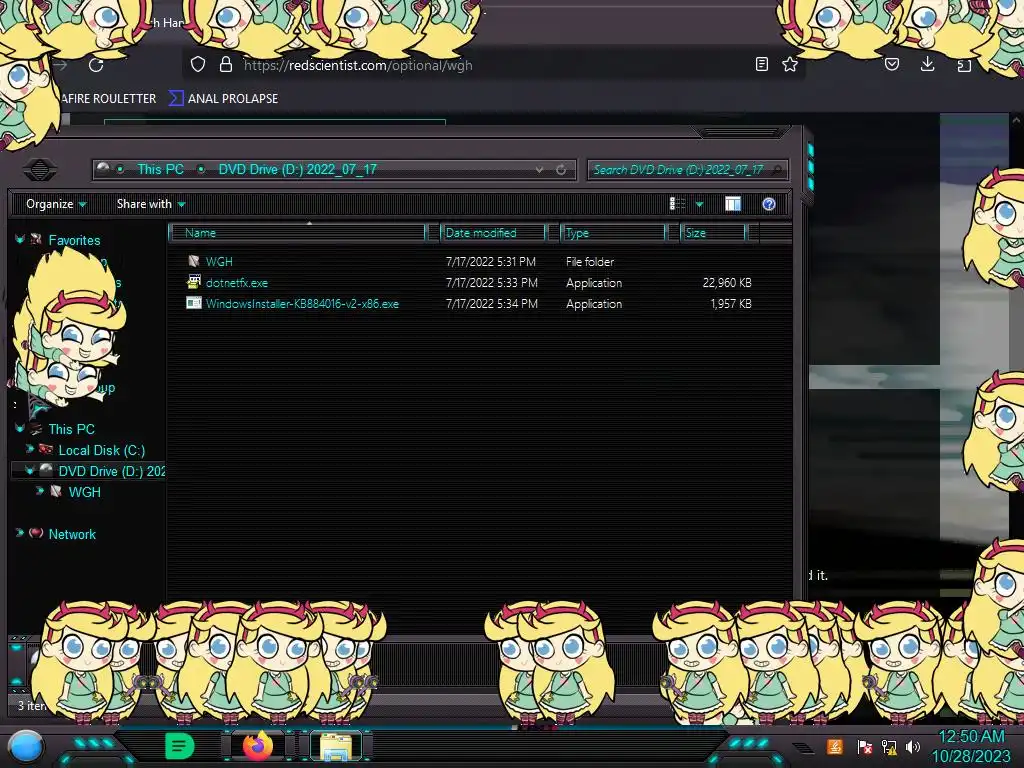Click the 7/17/2022 5:34 PM date cell
Image resolution: width=1024 pixels, height=768 pixels.
tap(492, 304)
